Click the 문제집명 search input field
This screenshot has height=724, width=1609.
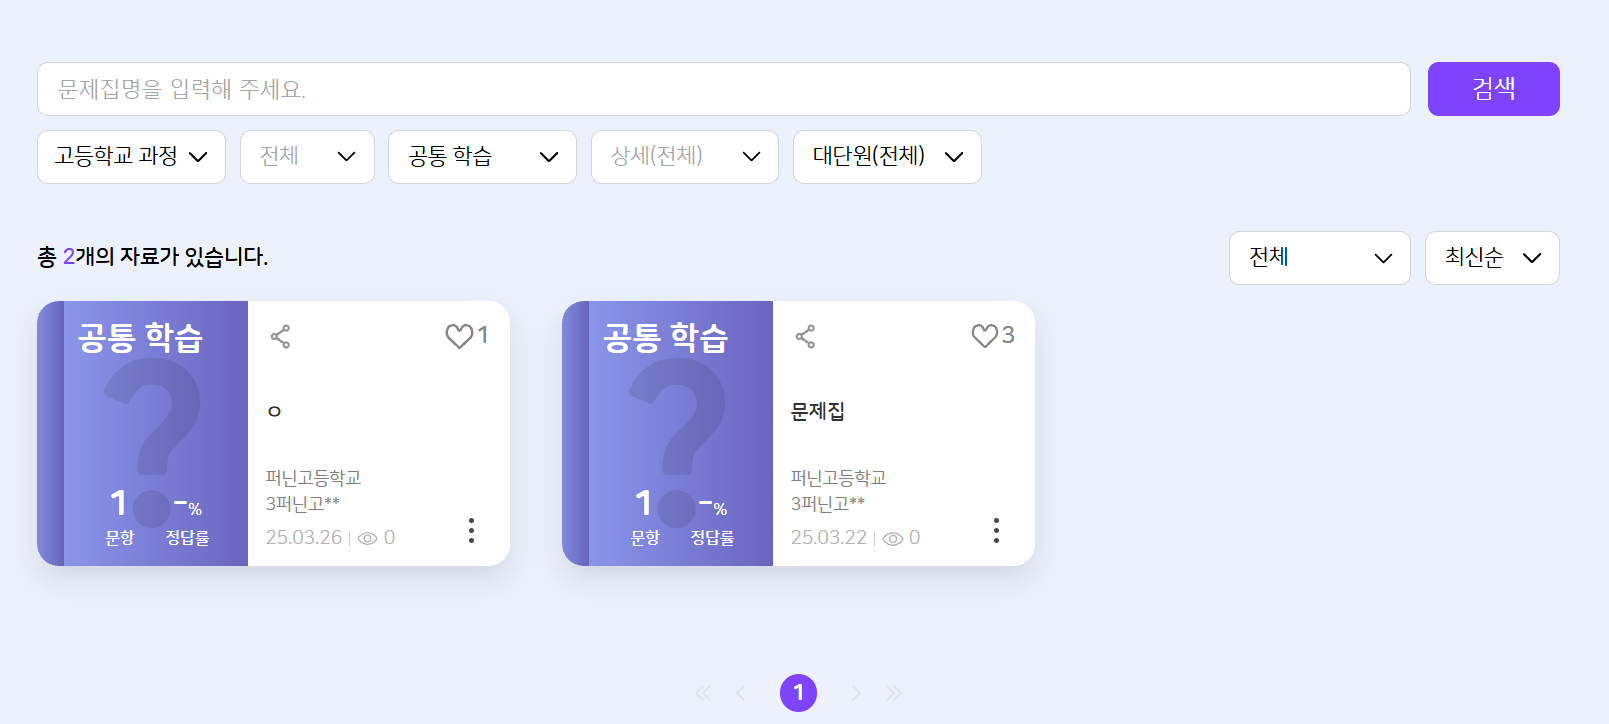point(723,89)
